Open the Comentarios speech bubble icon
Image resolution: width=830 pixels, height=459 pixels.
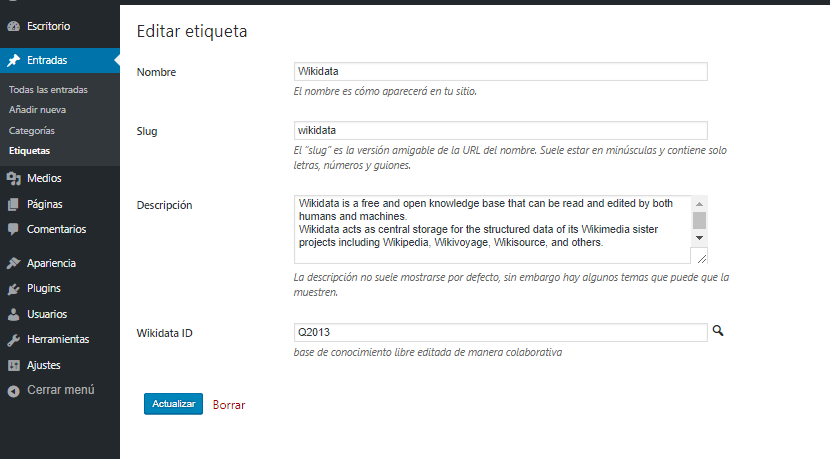tap(13, 229)
